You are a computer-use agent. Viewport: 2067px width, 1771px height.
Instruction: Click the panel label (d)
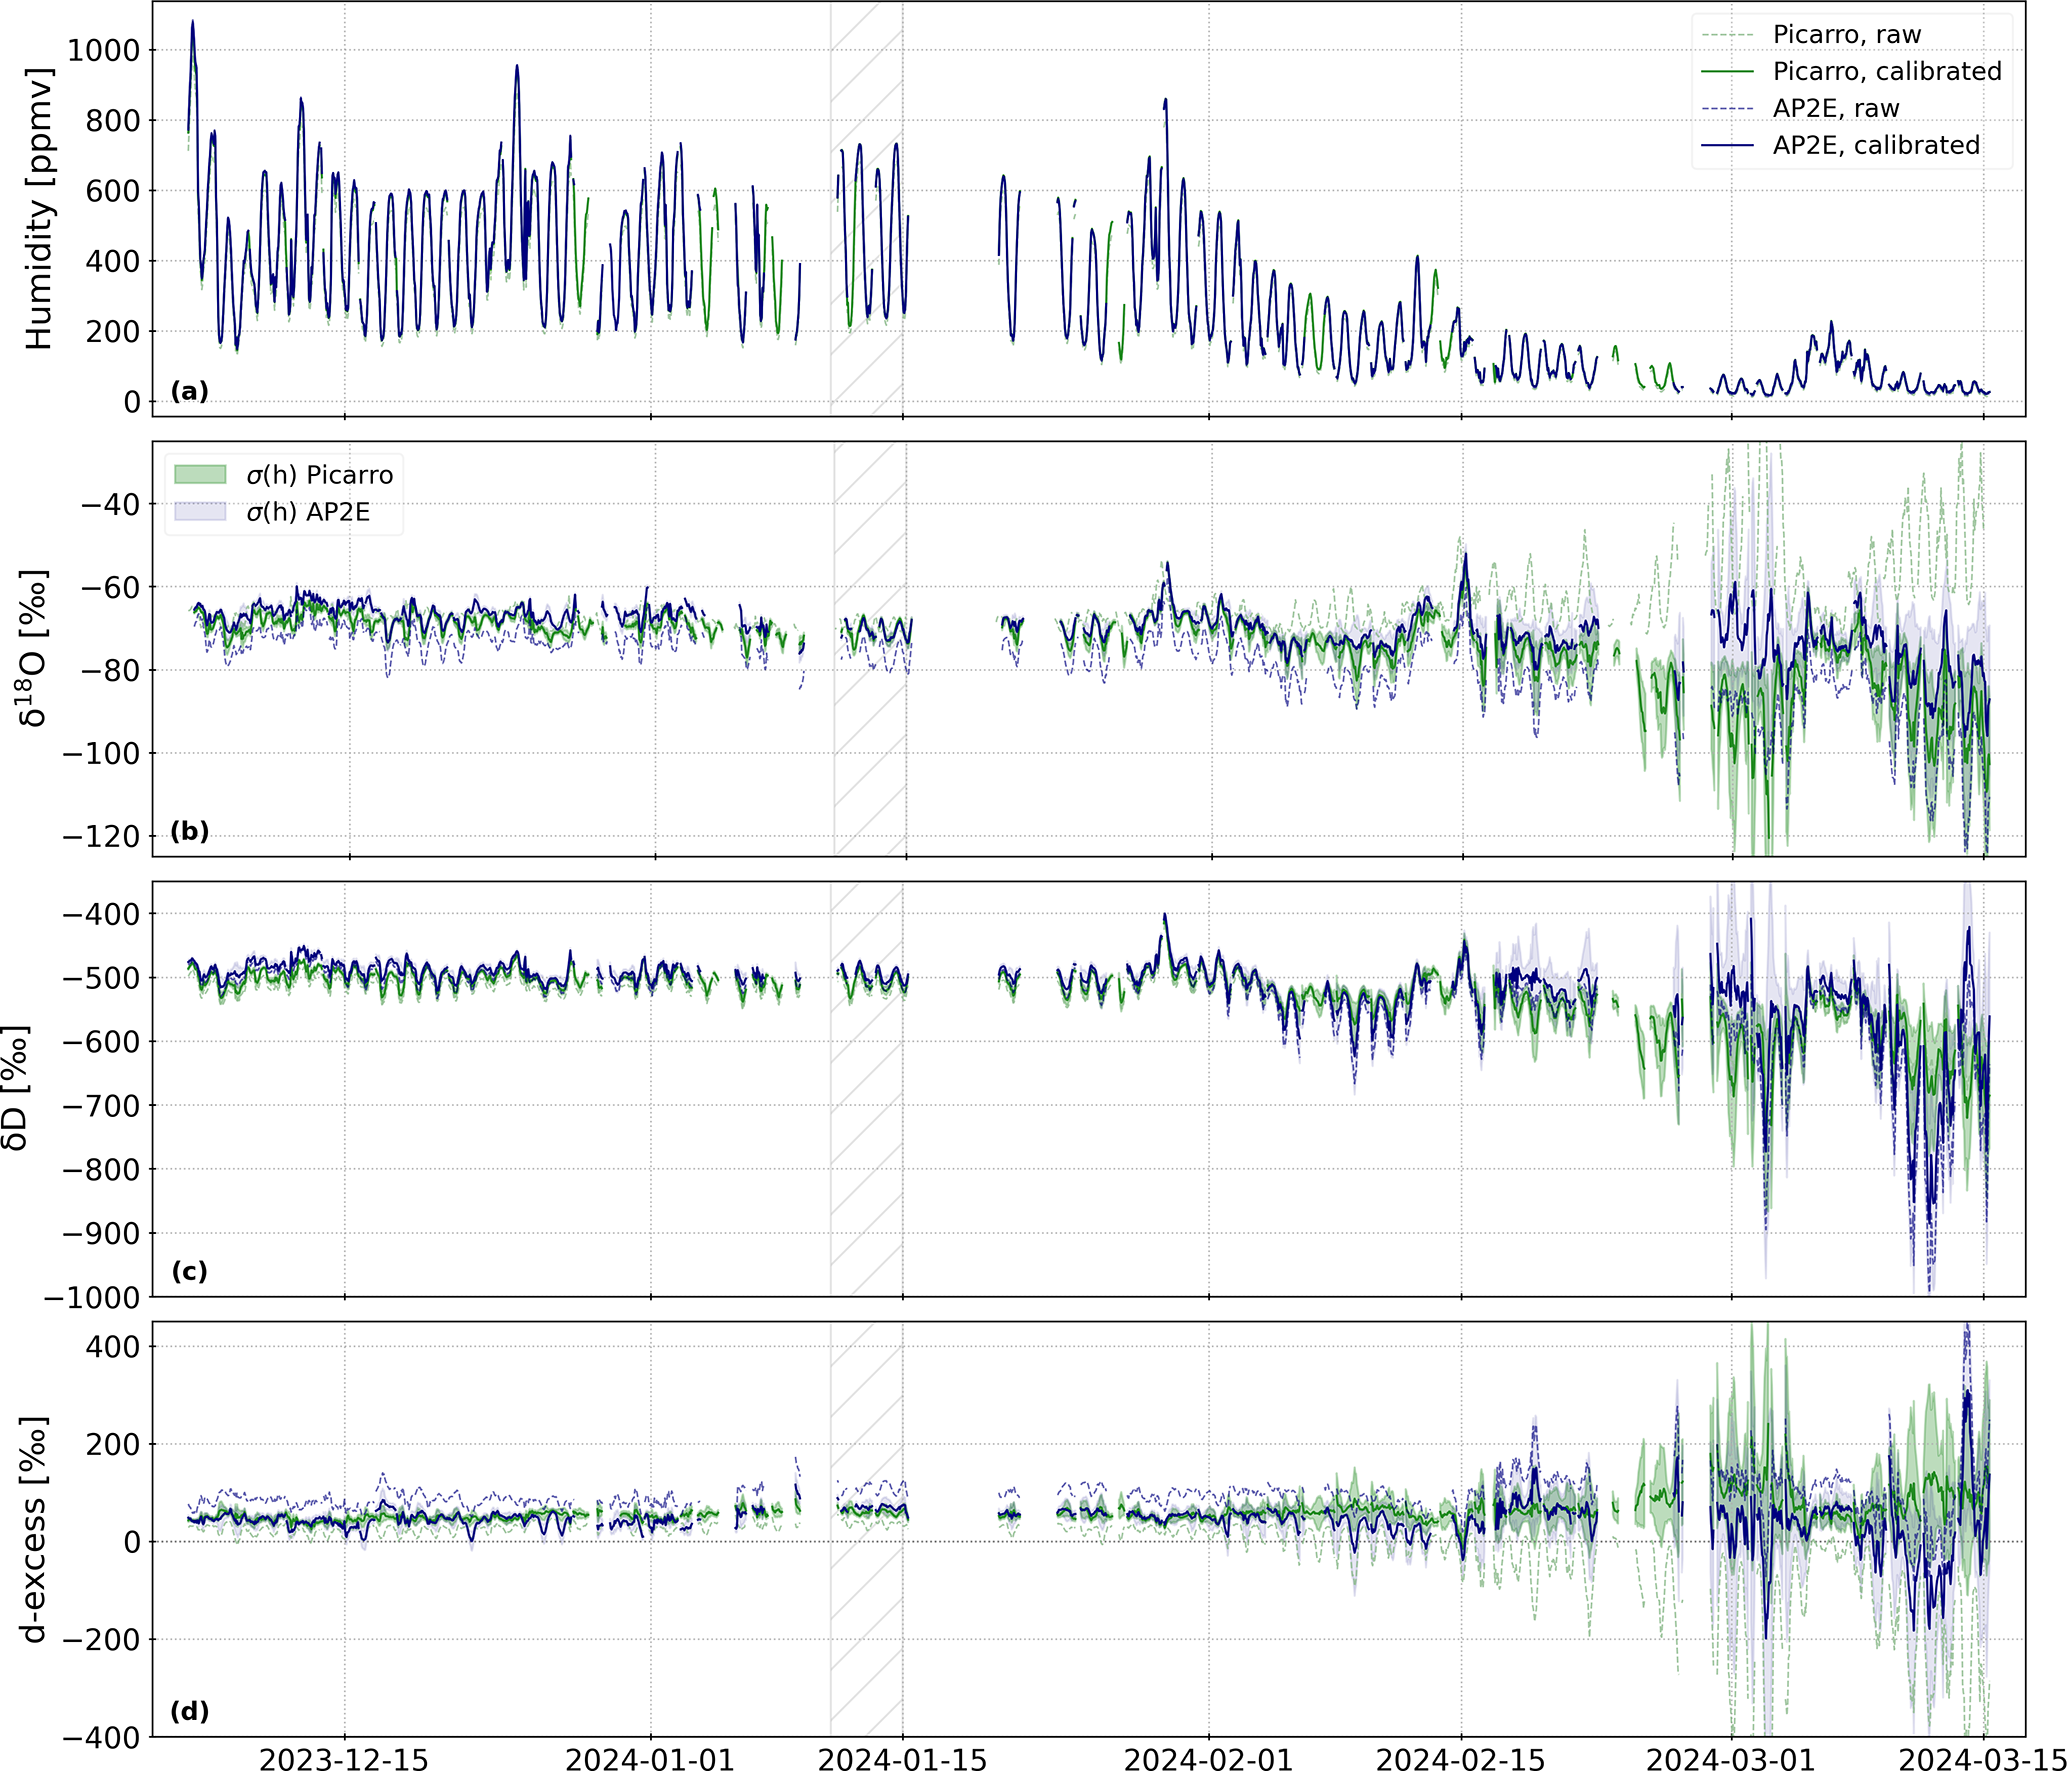pyautogui.click(x=189, y=1711)
